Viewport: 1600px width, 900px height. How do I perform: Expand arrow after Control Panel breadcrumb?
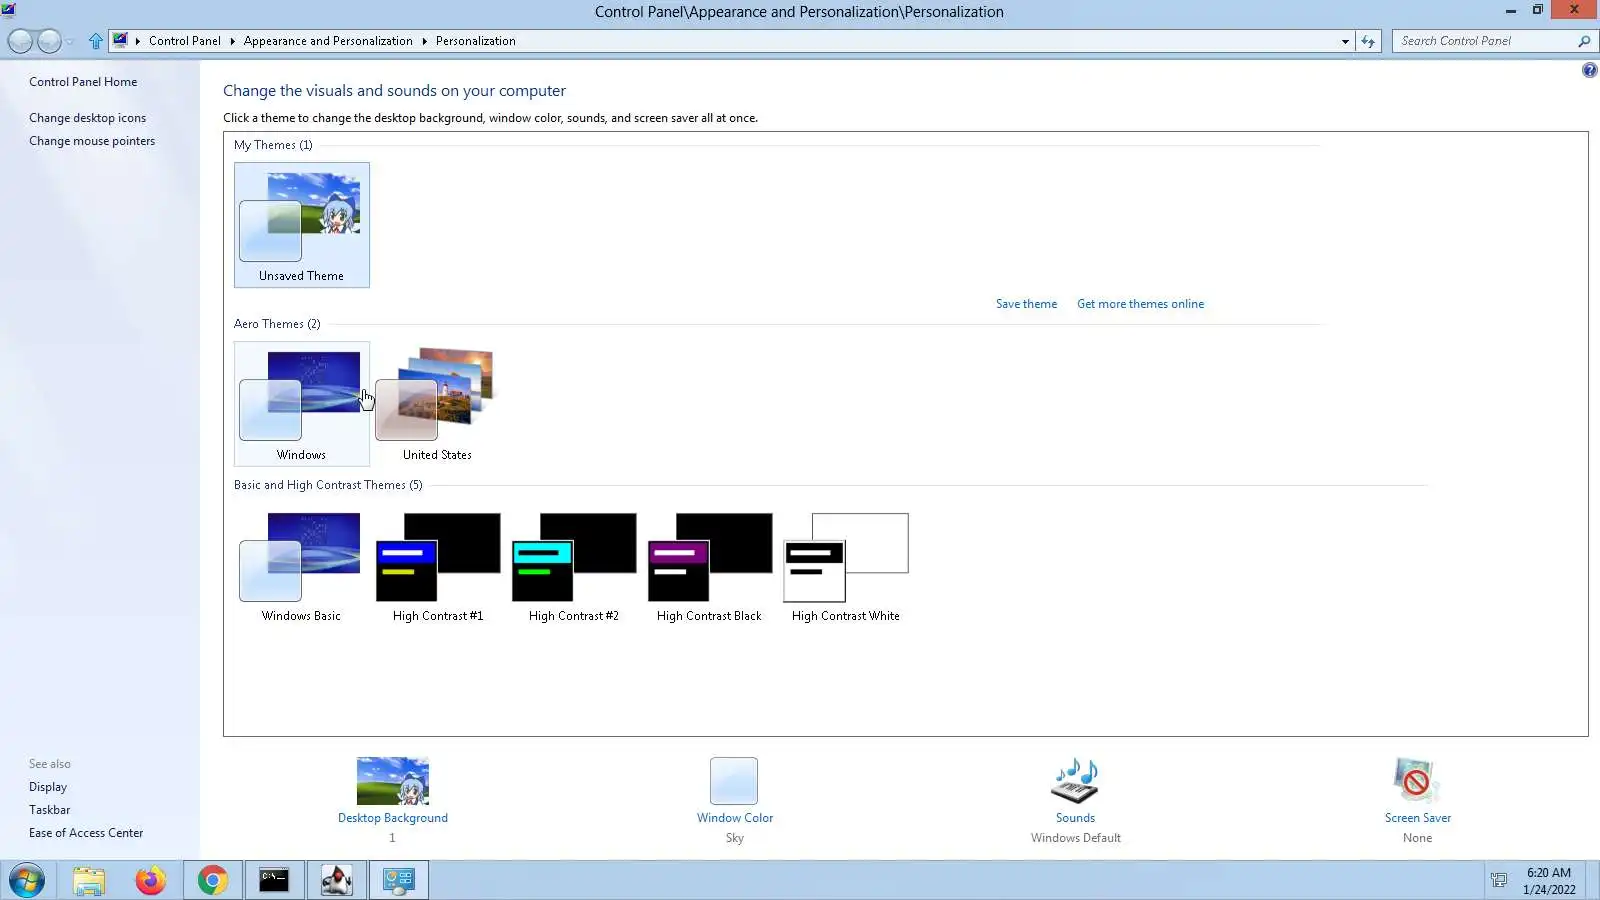point(232,41)
